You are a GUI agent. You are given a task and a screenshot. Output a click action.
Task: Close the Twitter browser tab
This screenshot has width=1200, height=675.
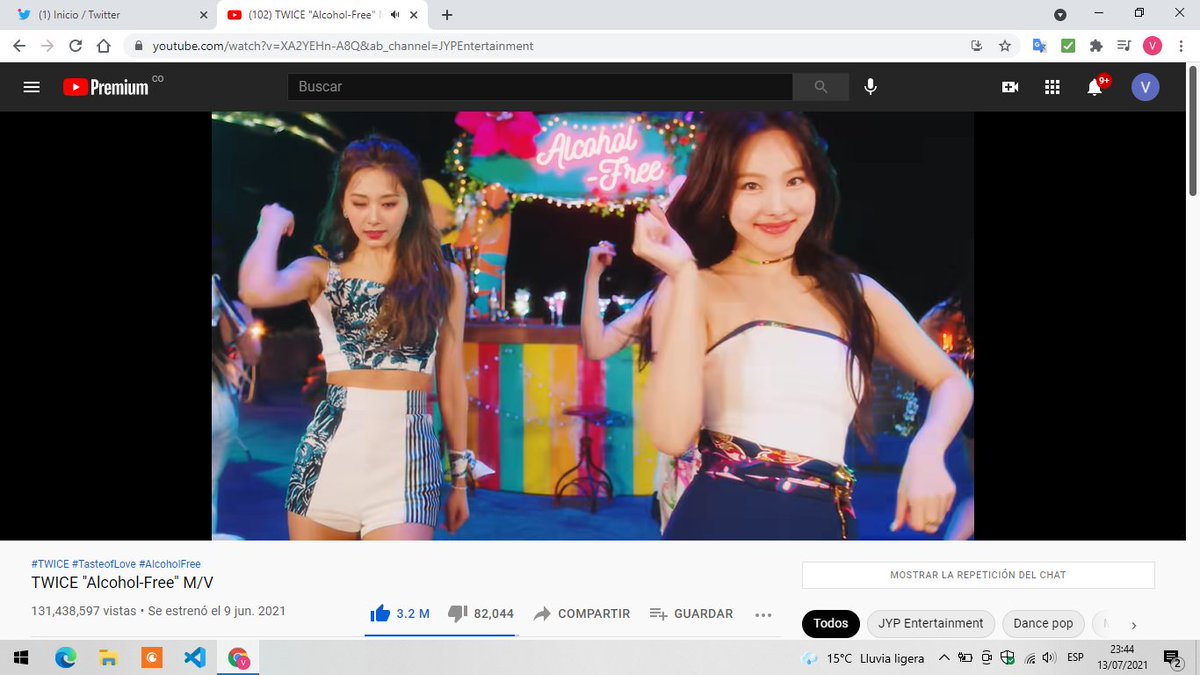[x=203, y=15]
